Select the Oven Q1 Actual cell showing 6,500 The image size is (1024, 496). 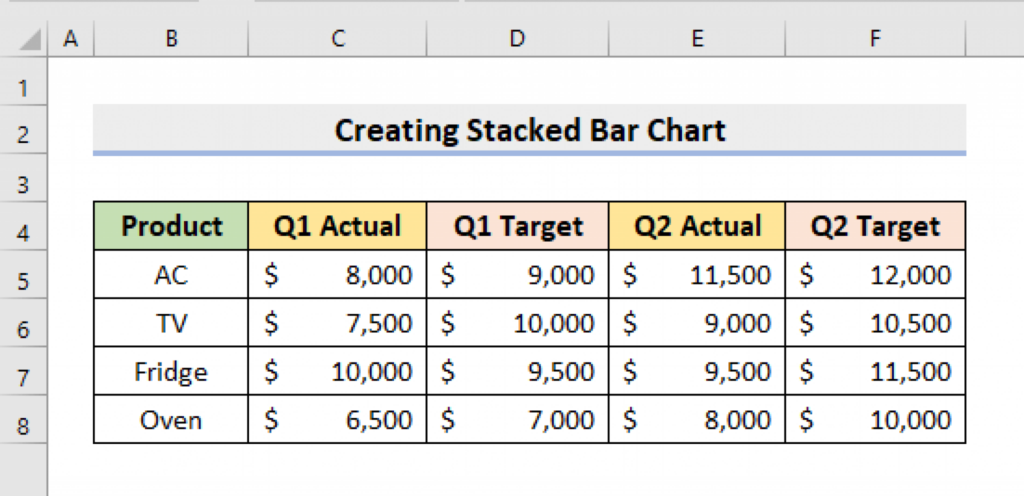(338, 420)
